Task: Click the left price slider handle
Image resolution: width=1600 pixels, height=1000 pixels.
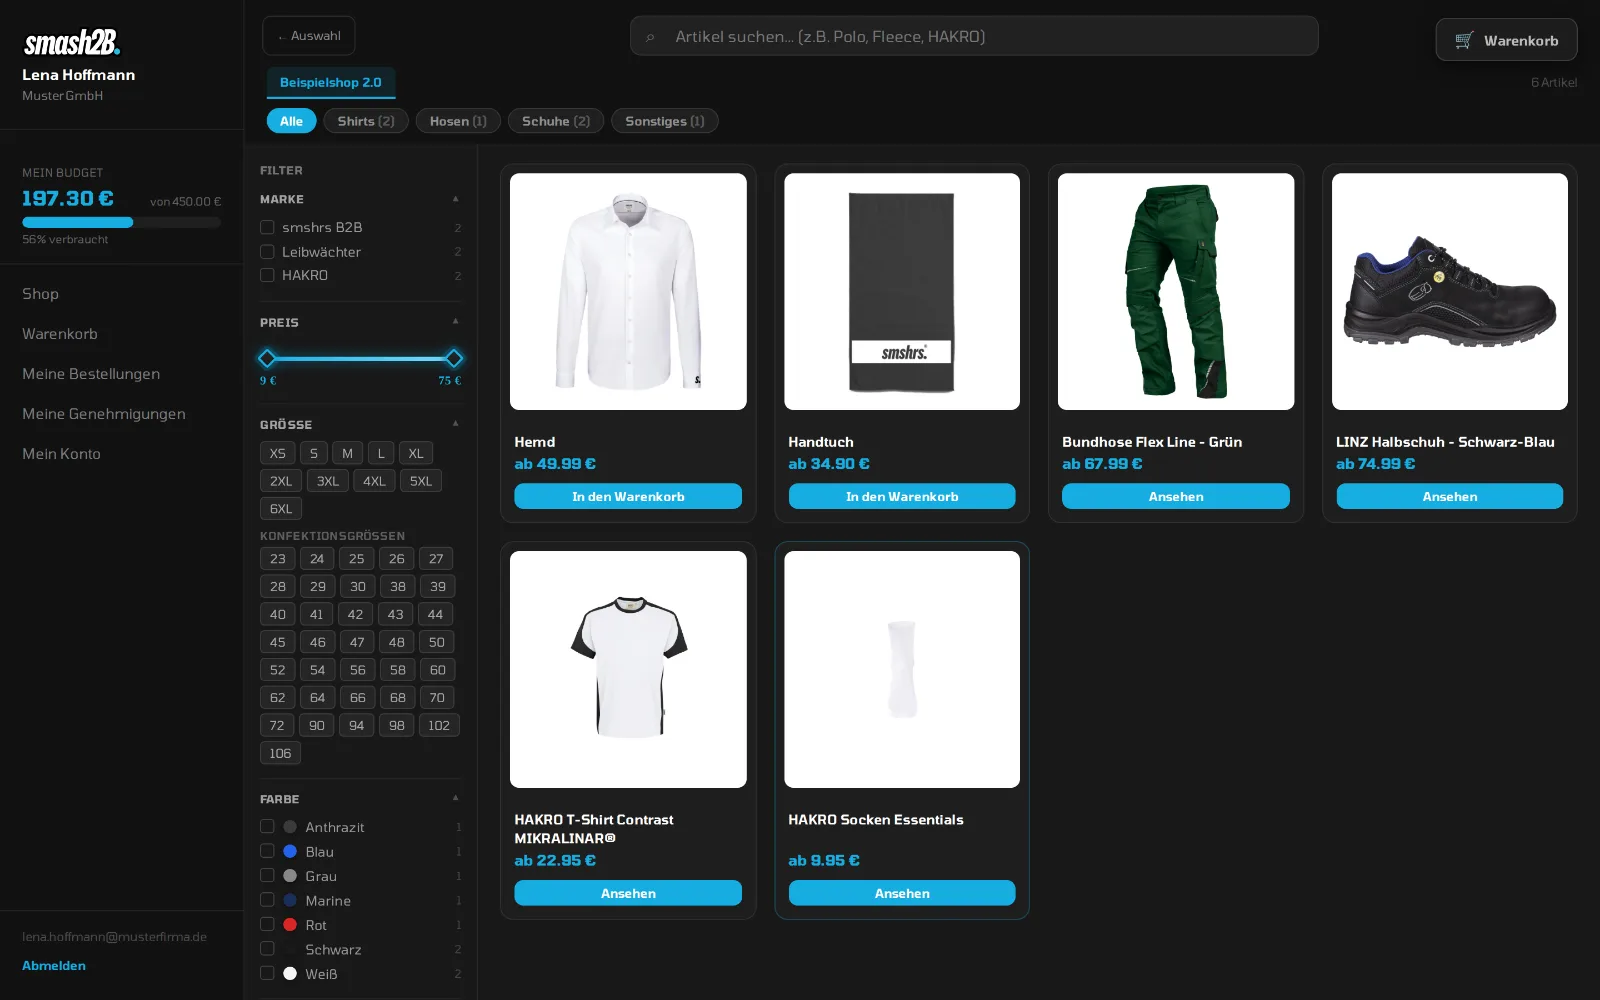Action: 267,358
